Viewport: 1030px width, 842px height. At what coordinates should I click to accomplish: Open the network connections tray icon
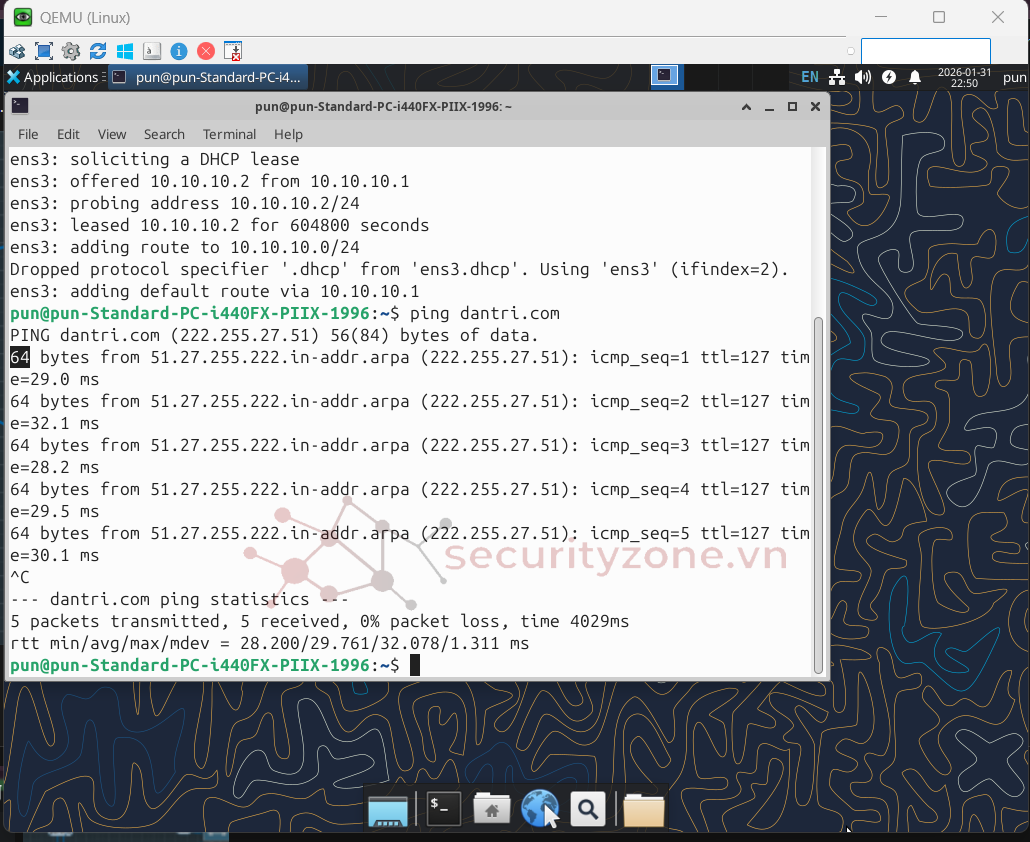[x=838, y=77]
